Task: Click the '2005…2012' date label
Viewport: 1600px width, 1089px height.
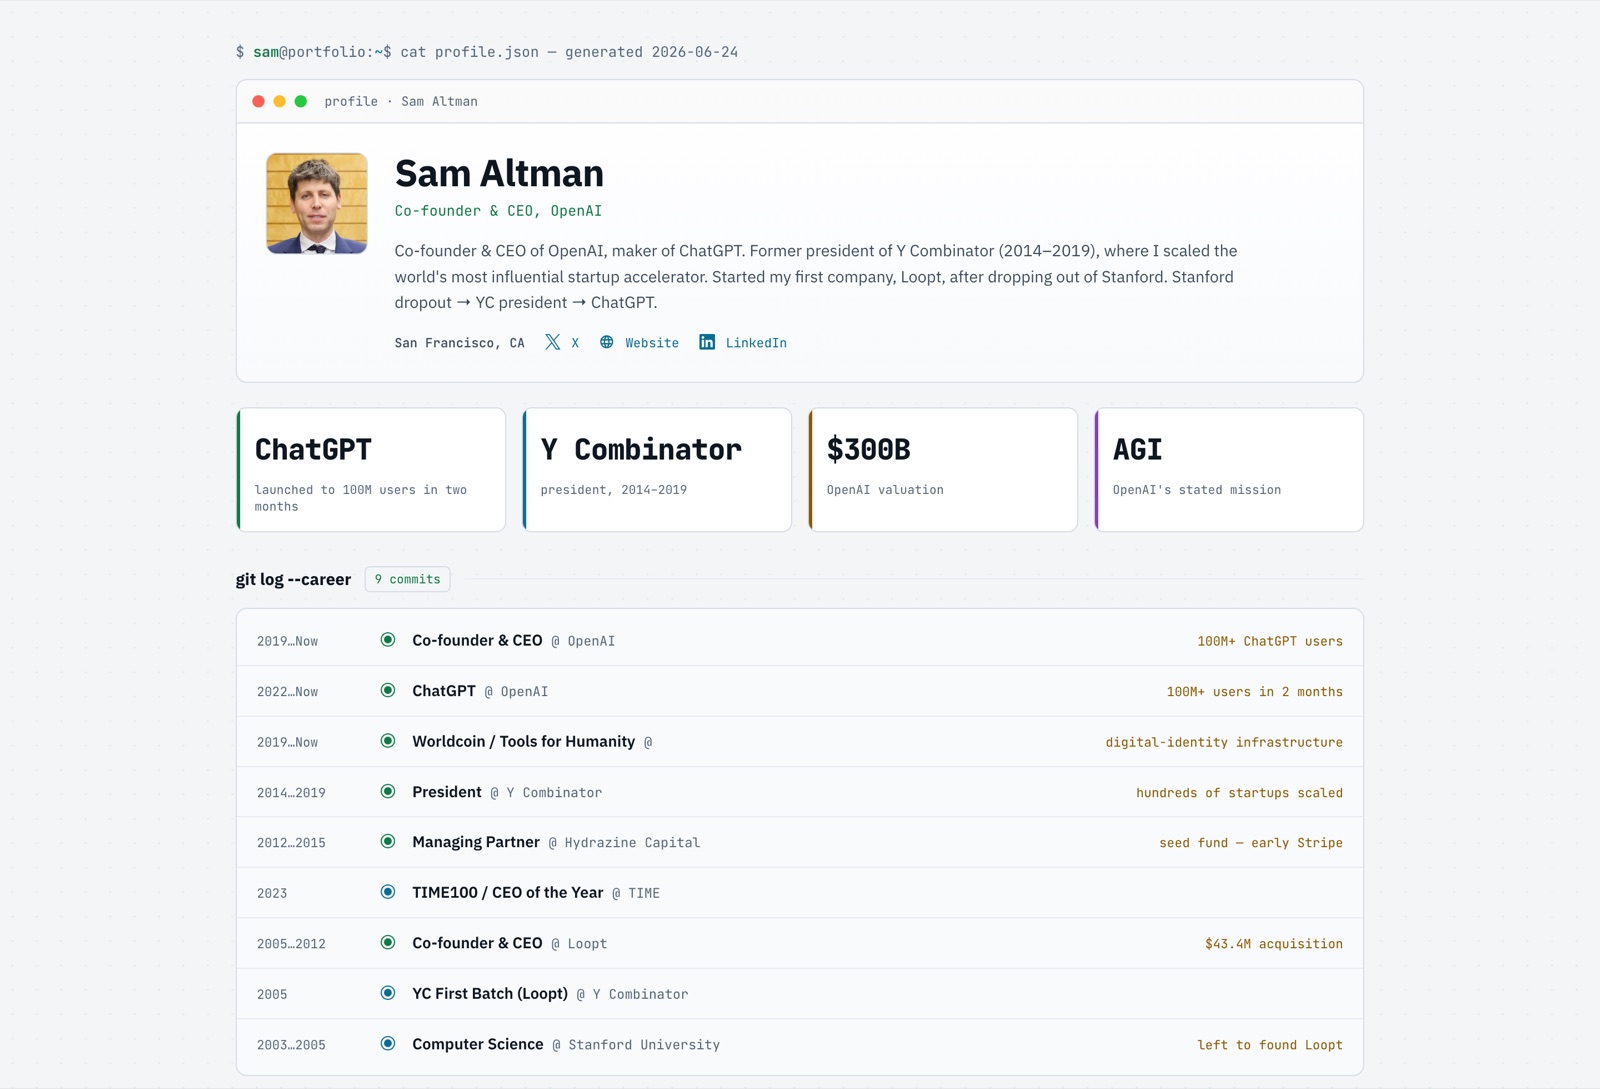Action: tap(291, 944)
